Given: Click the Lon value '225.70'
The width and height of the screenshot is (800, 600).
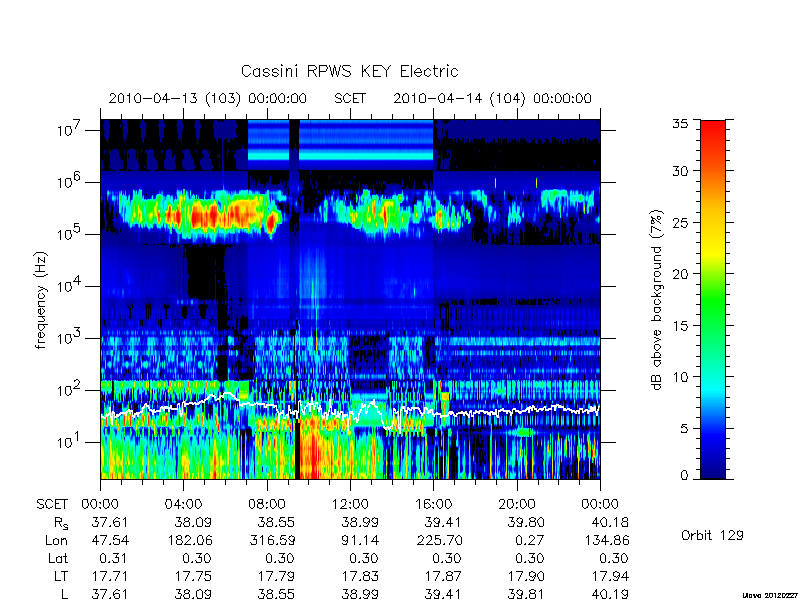Looking at the screenshot, I should 438,540.
